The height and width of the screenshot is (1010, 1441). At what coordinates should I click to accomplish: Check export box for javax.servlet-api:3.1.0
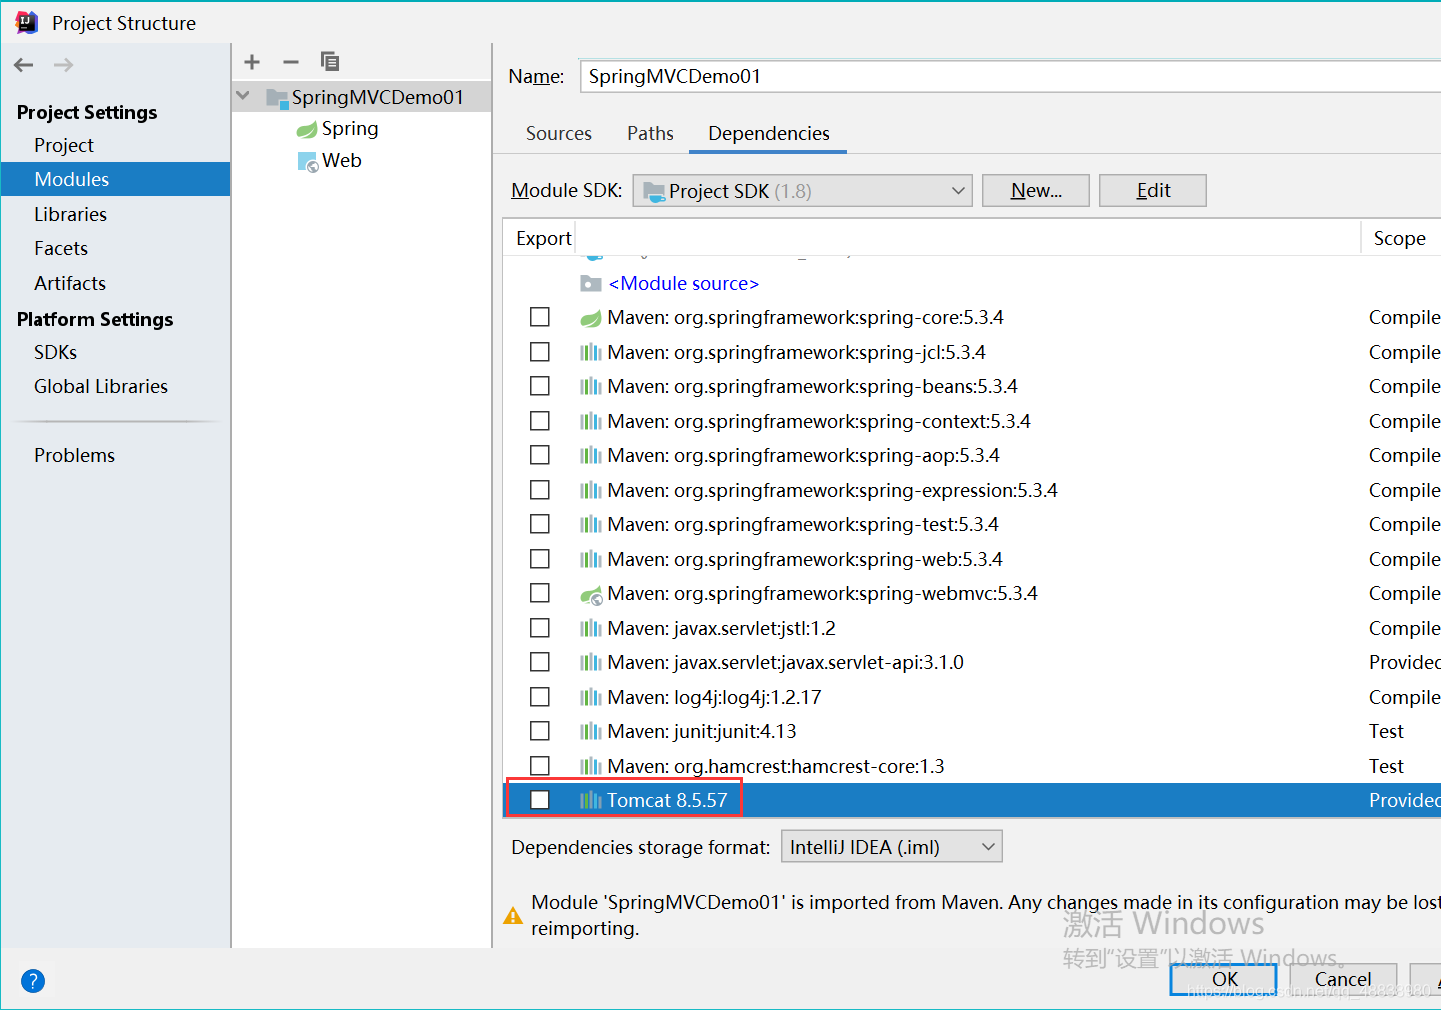click(540, 662)
